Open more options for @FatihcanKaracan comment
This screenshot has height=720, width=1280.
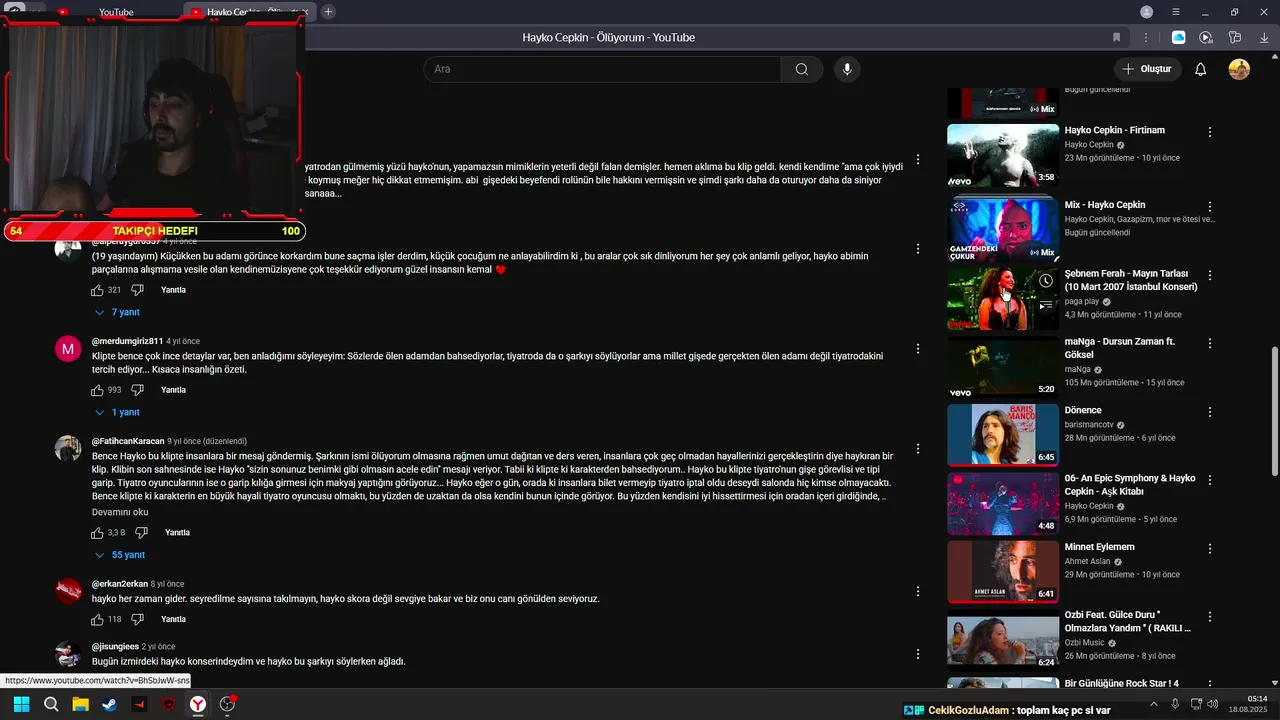[918, 448]
